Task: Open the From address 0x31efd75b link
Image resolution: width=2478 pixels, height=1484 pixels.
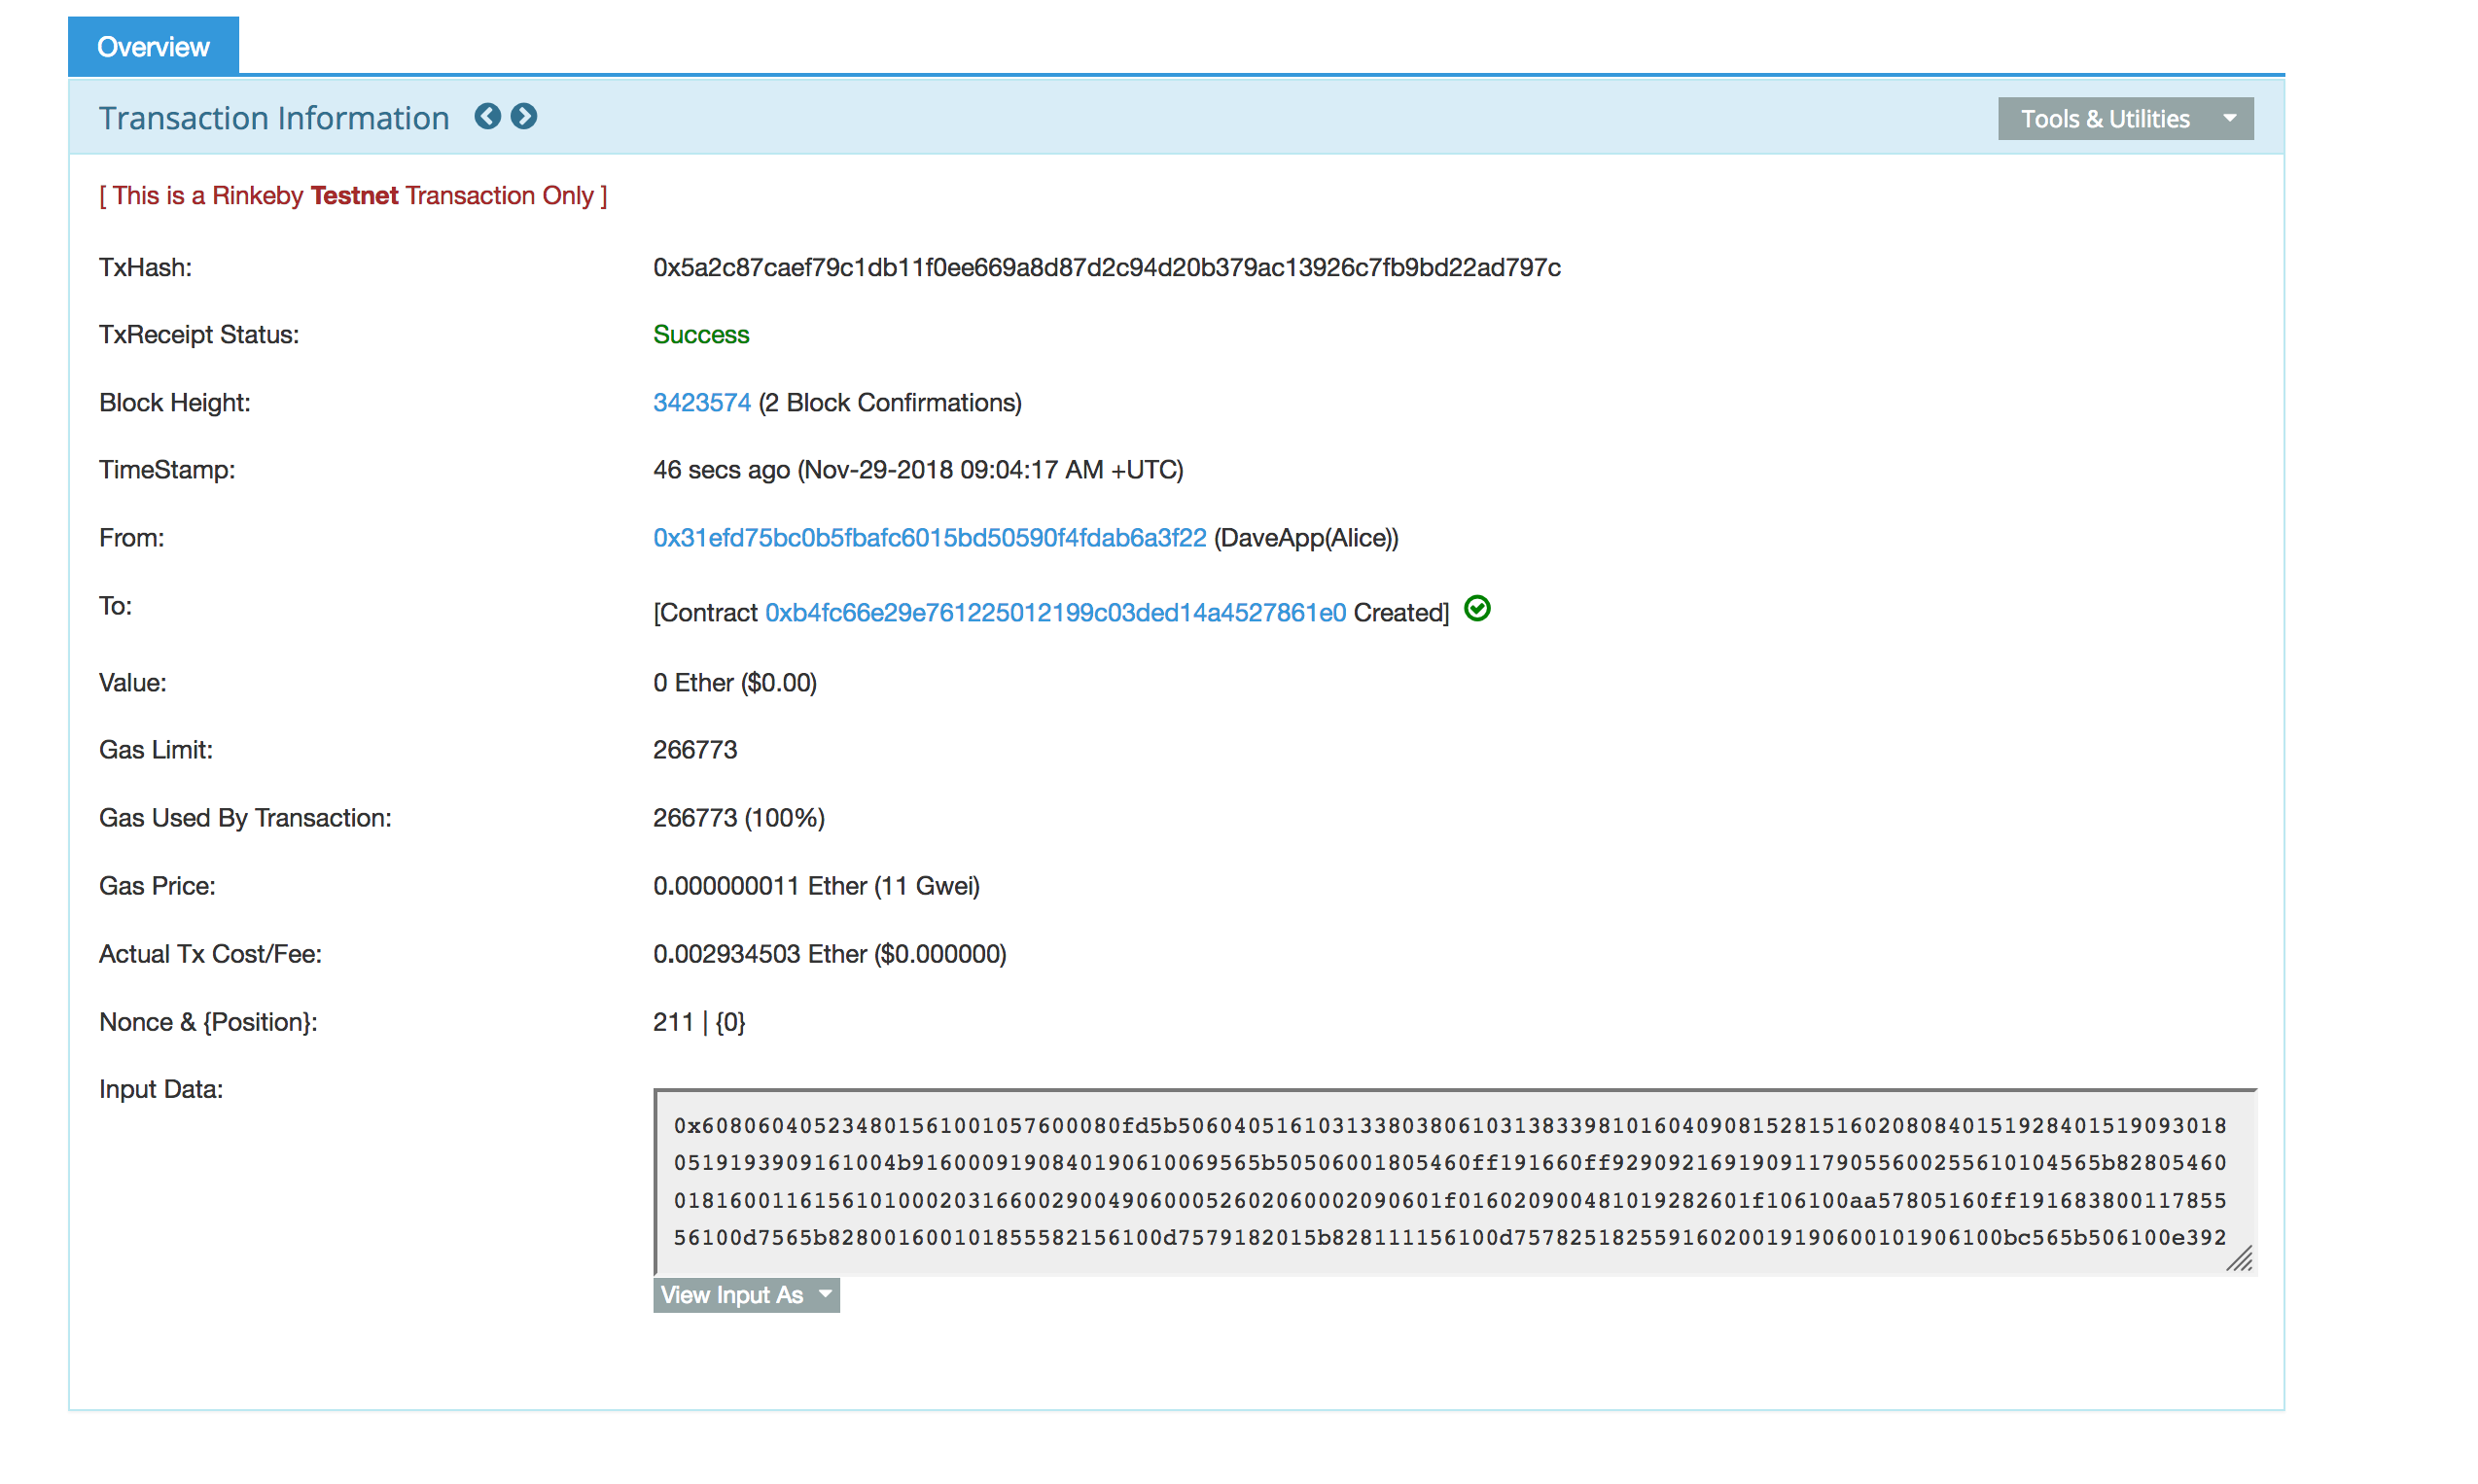Action: coord(929,538)
